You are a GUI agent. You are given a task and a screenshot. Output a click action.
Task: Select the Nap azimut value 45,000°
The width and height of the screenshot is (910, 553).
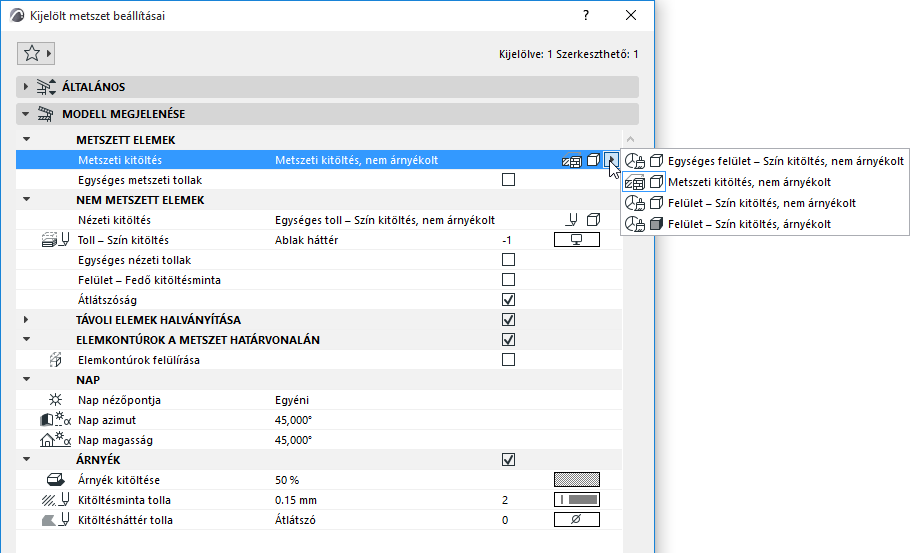(x=293, y=420)
